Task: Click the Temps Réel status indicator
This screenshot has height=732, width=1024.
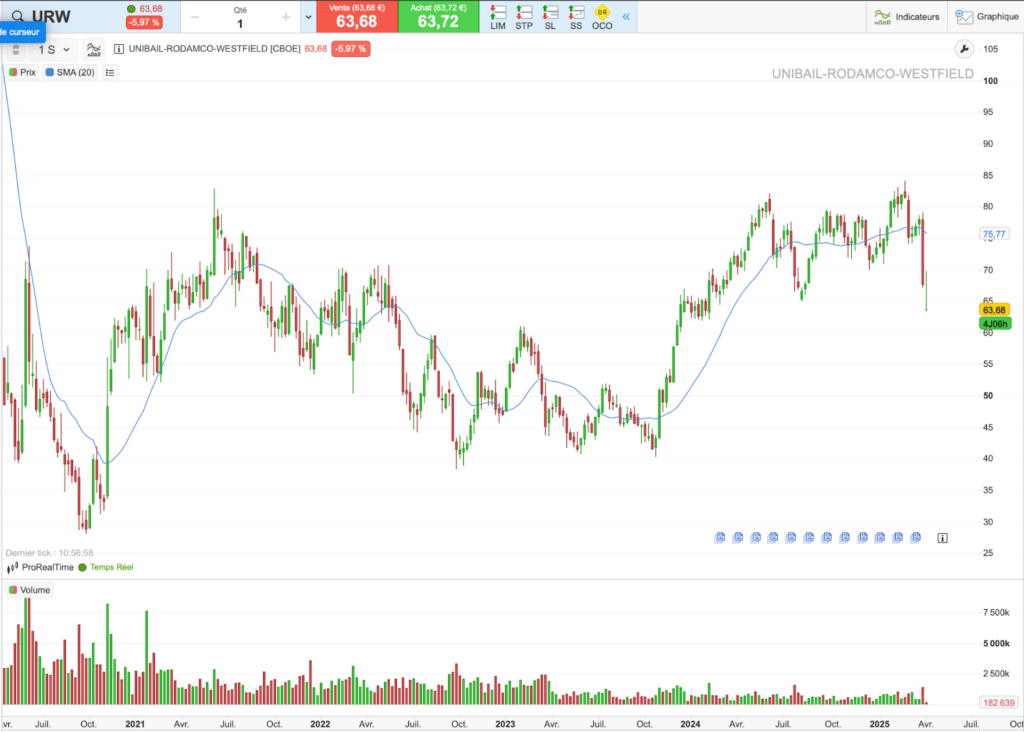Action: (x=106, y=567)
